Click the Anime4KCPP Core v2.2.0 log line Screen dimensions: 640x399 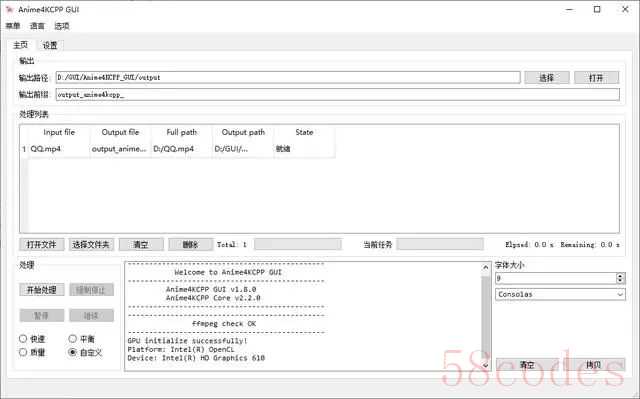coord(213,298)
